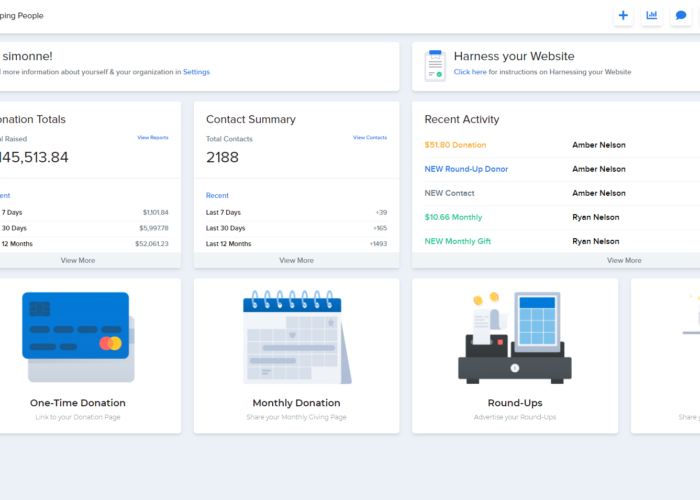
Task: Open the One-Time Donation card title
Action: click(78, 403)
